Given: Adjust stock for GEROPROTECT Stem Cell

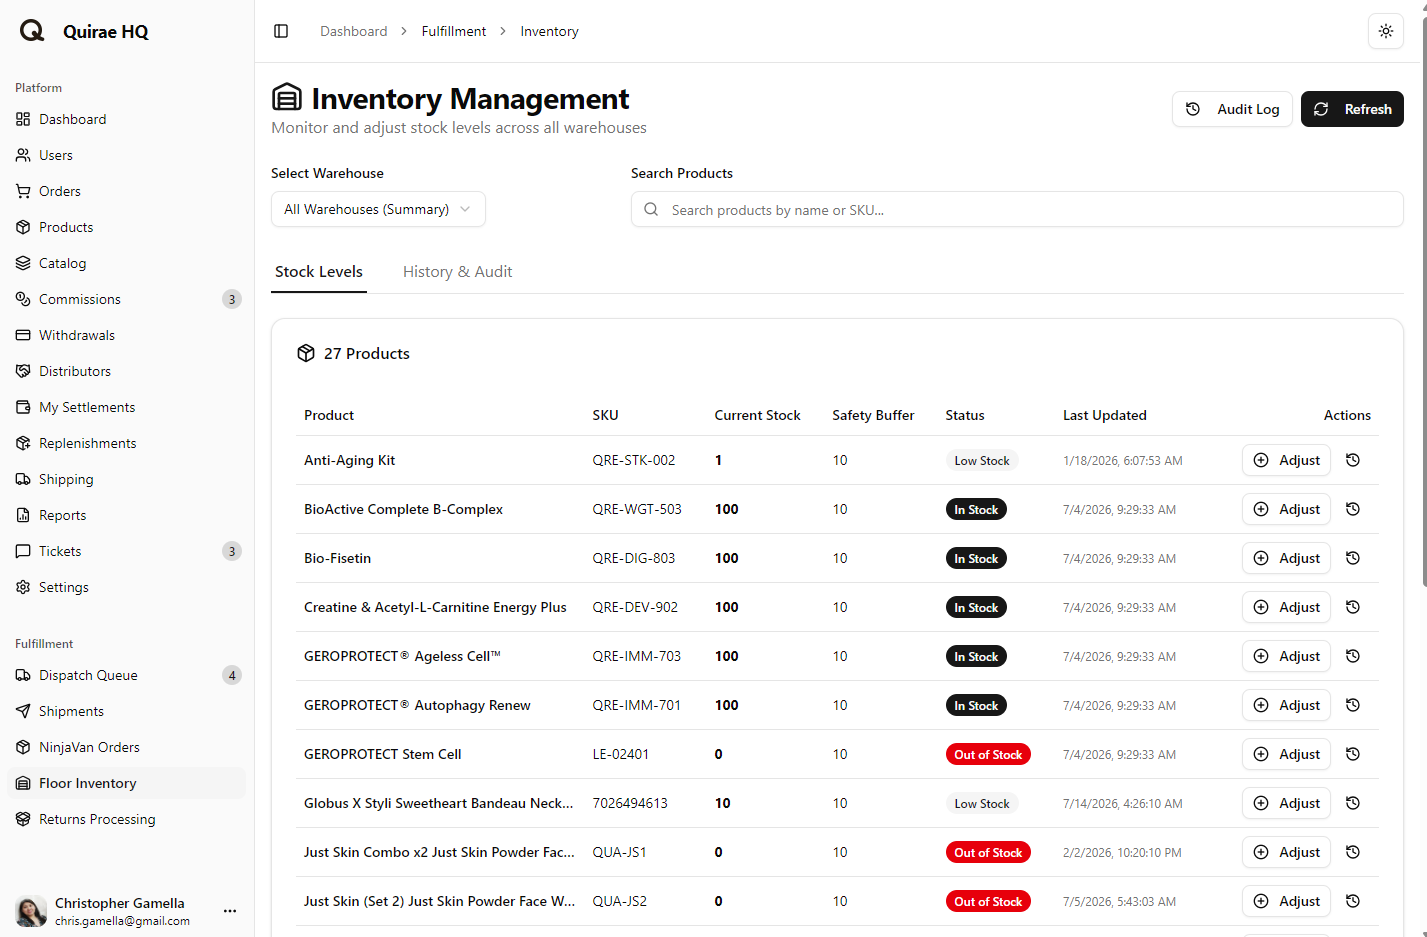Looking at the screenshot, I should tap(1286, 754).
